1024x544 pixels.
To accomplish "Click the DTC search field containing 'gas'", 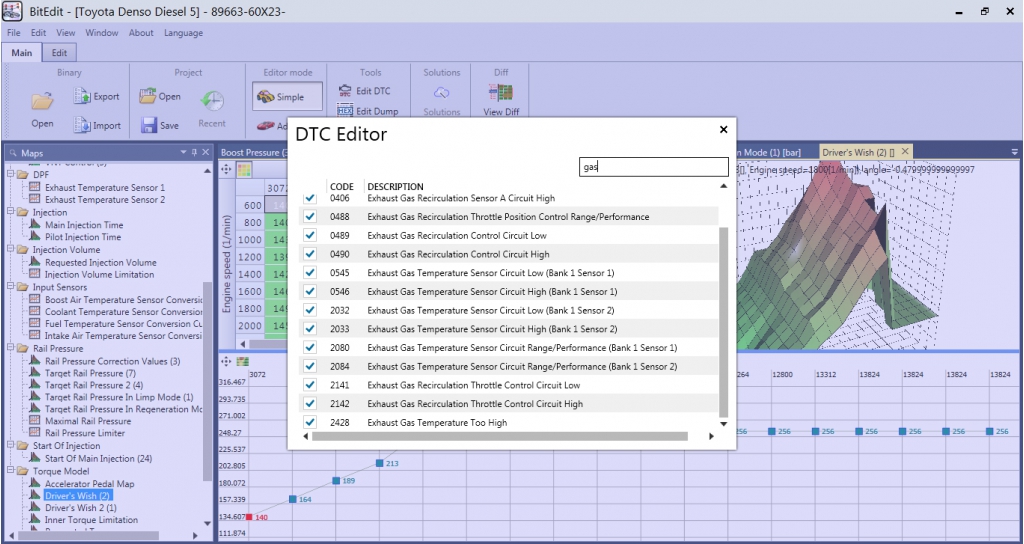I will 654,167.
